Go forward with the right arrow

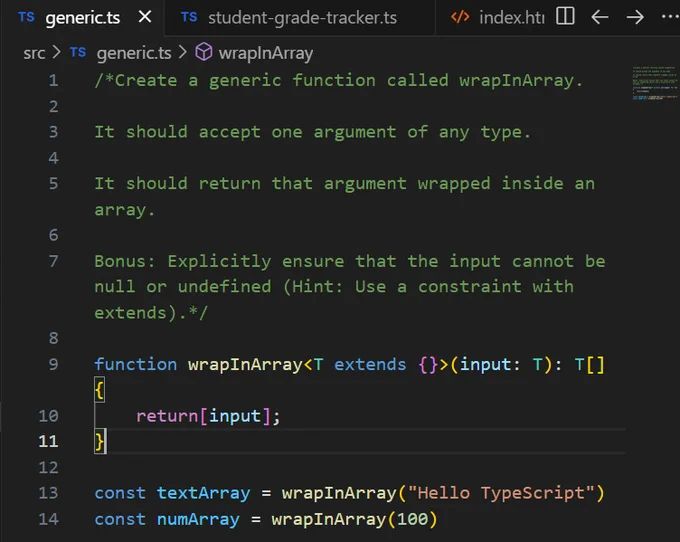(635, 17)
